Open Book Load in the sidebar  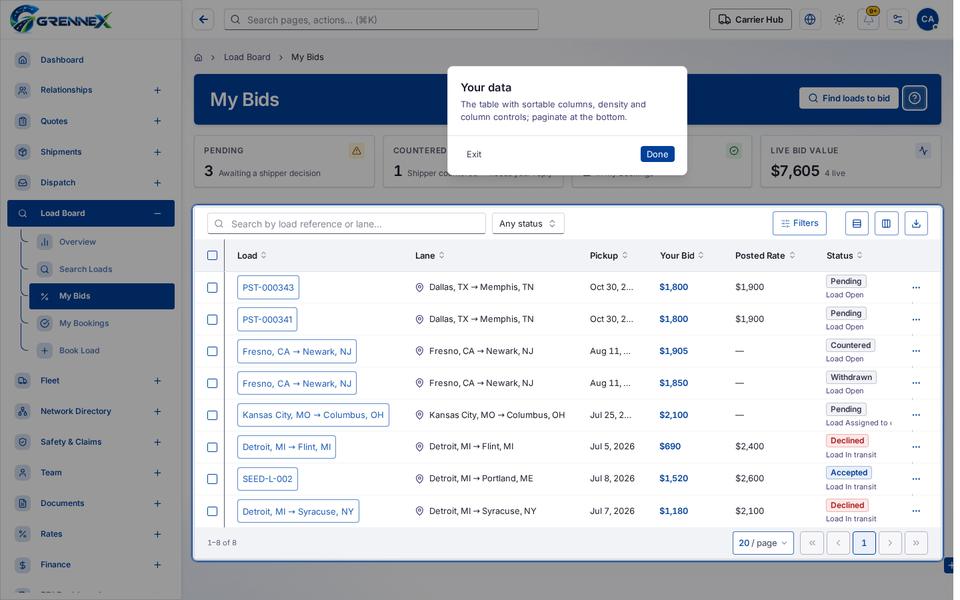[x=102, y=350]
